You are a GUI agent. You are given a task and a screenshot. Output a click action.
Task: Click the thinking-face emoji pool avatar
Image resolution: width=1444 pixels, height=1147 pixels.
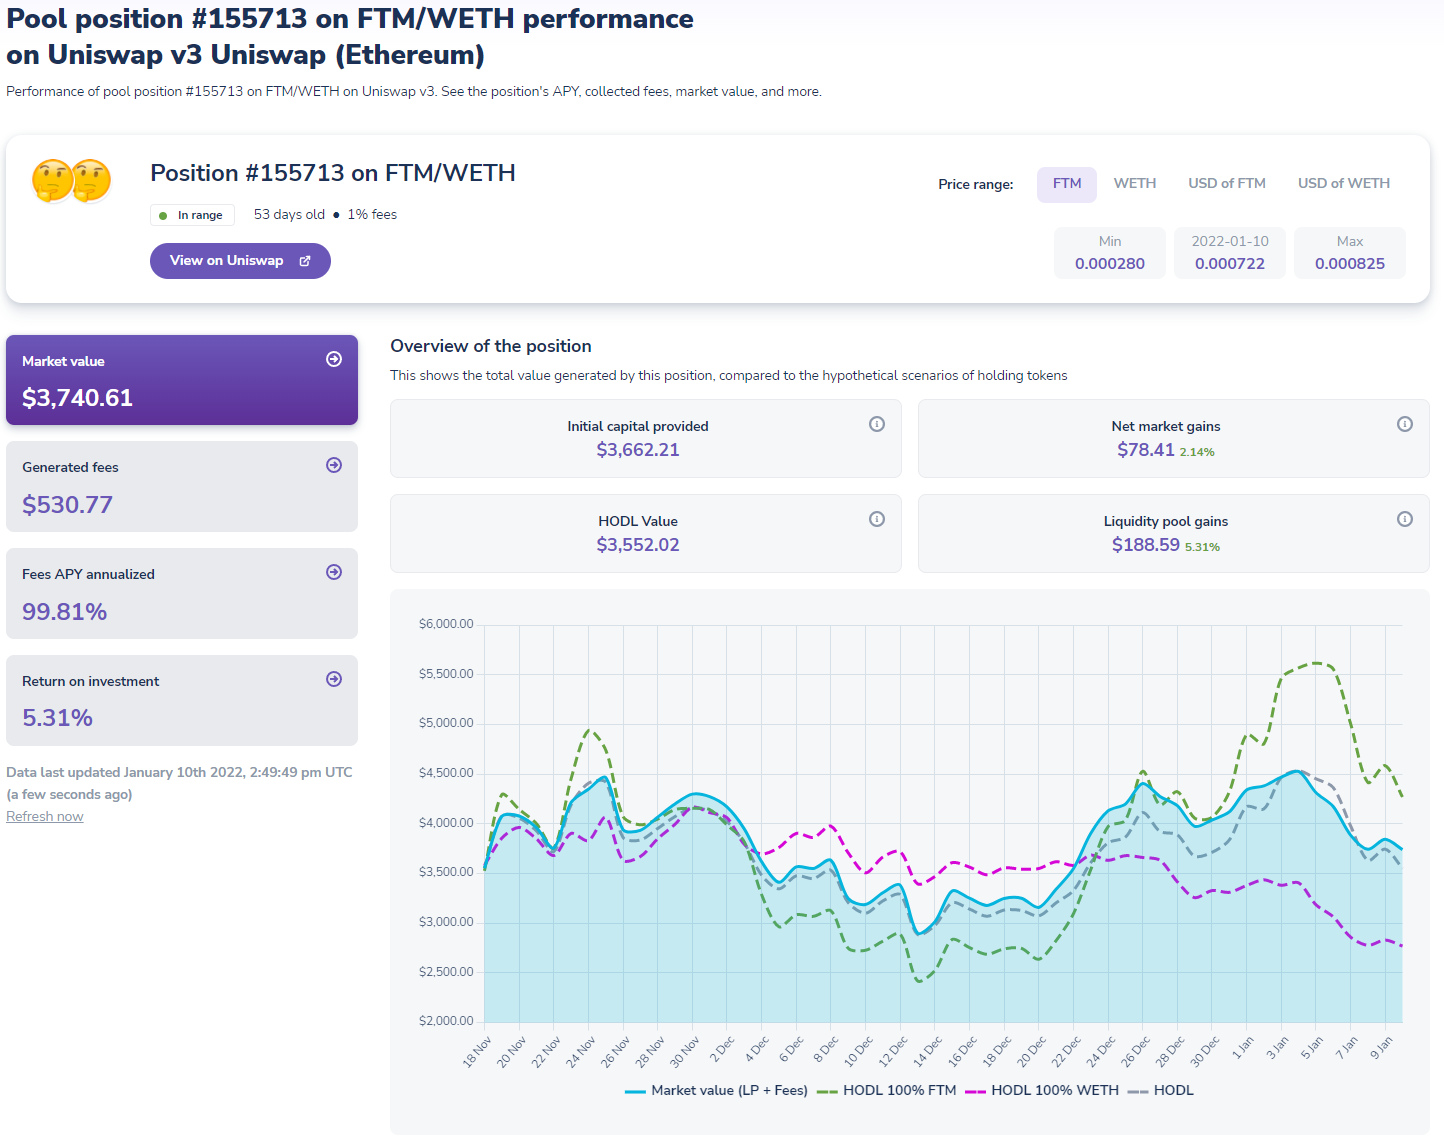(x=71, y=181)
